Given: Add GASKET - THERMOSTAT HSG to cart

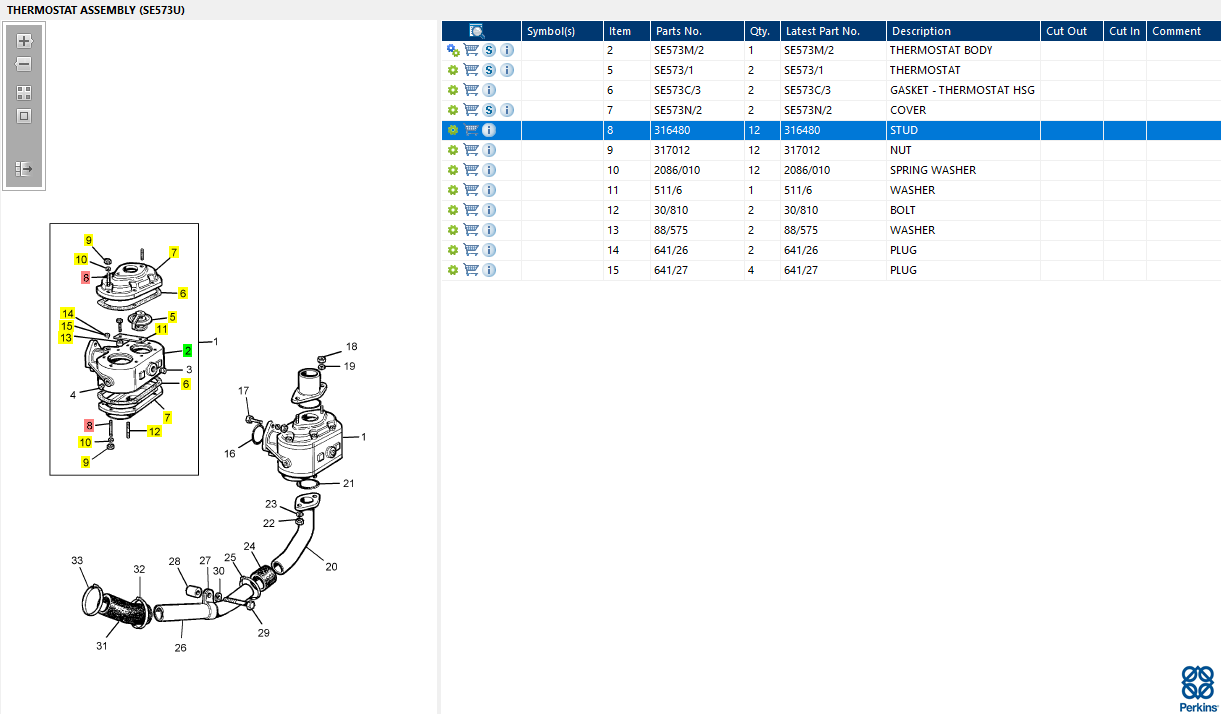Looking at the screenshot, I should pyautogui.click(x=471, y=90).
